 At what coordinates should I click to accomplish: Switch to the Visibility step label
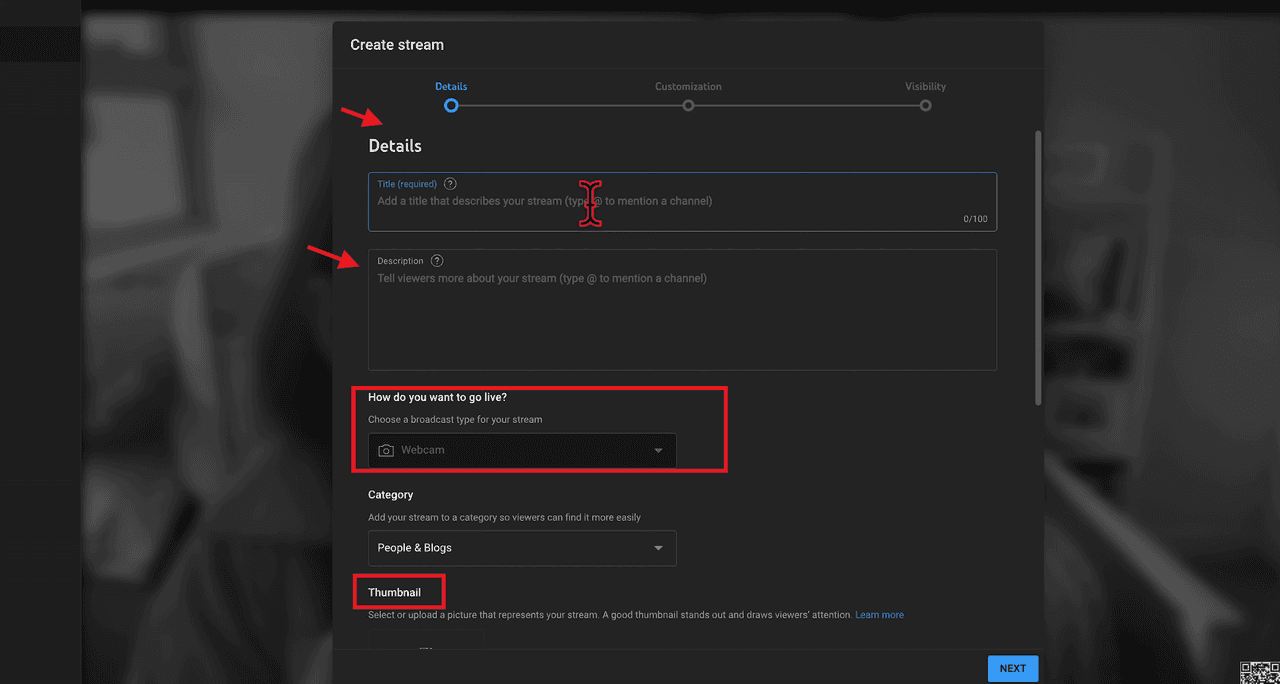[925, 87]
